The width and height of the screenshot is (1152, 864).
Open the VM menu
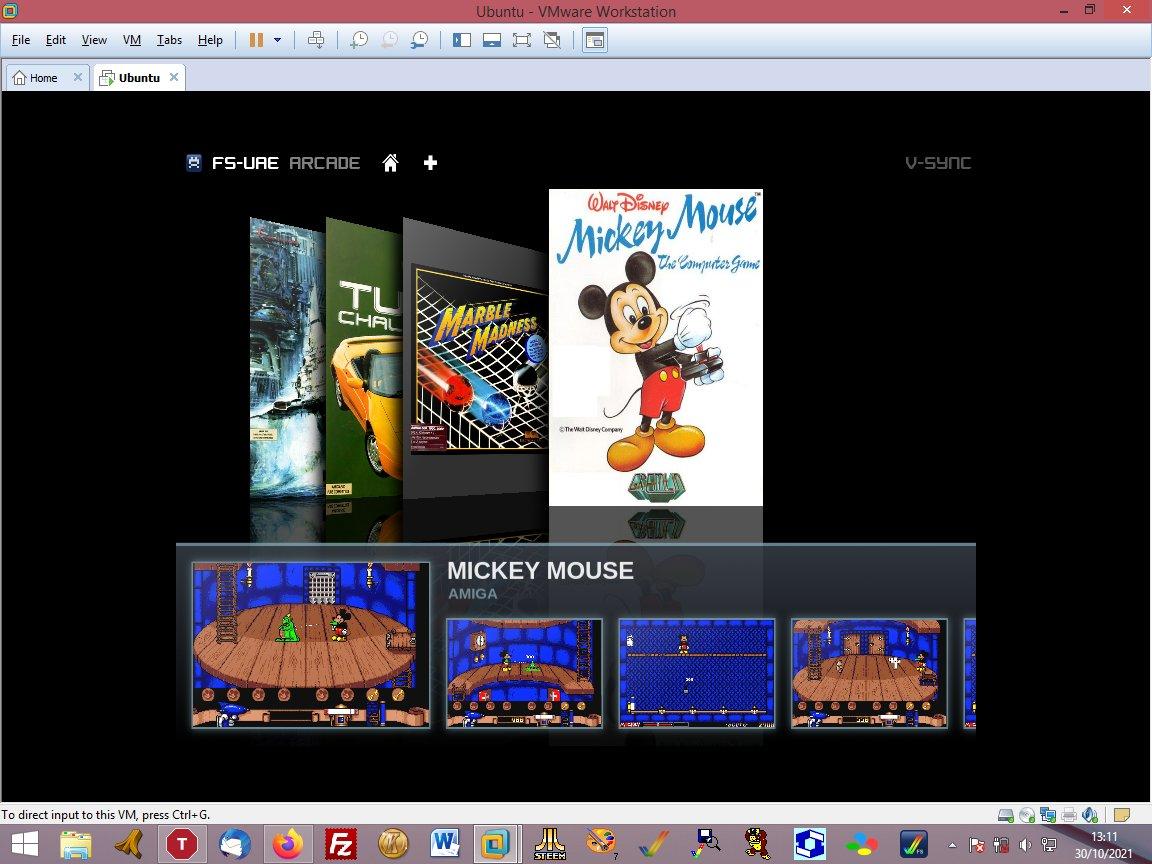pos(132,40)
